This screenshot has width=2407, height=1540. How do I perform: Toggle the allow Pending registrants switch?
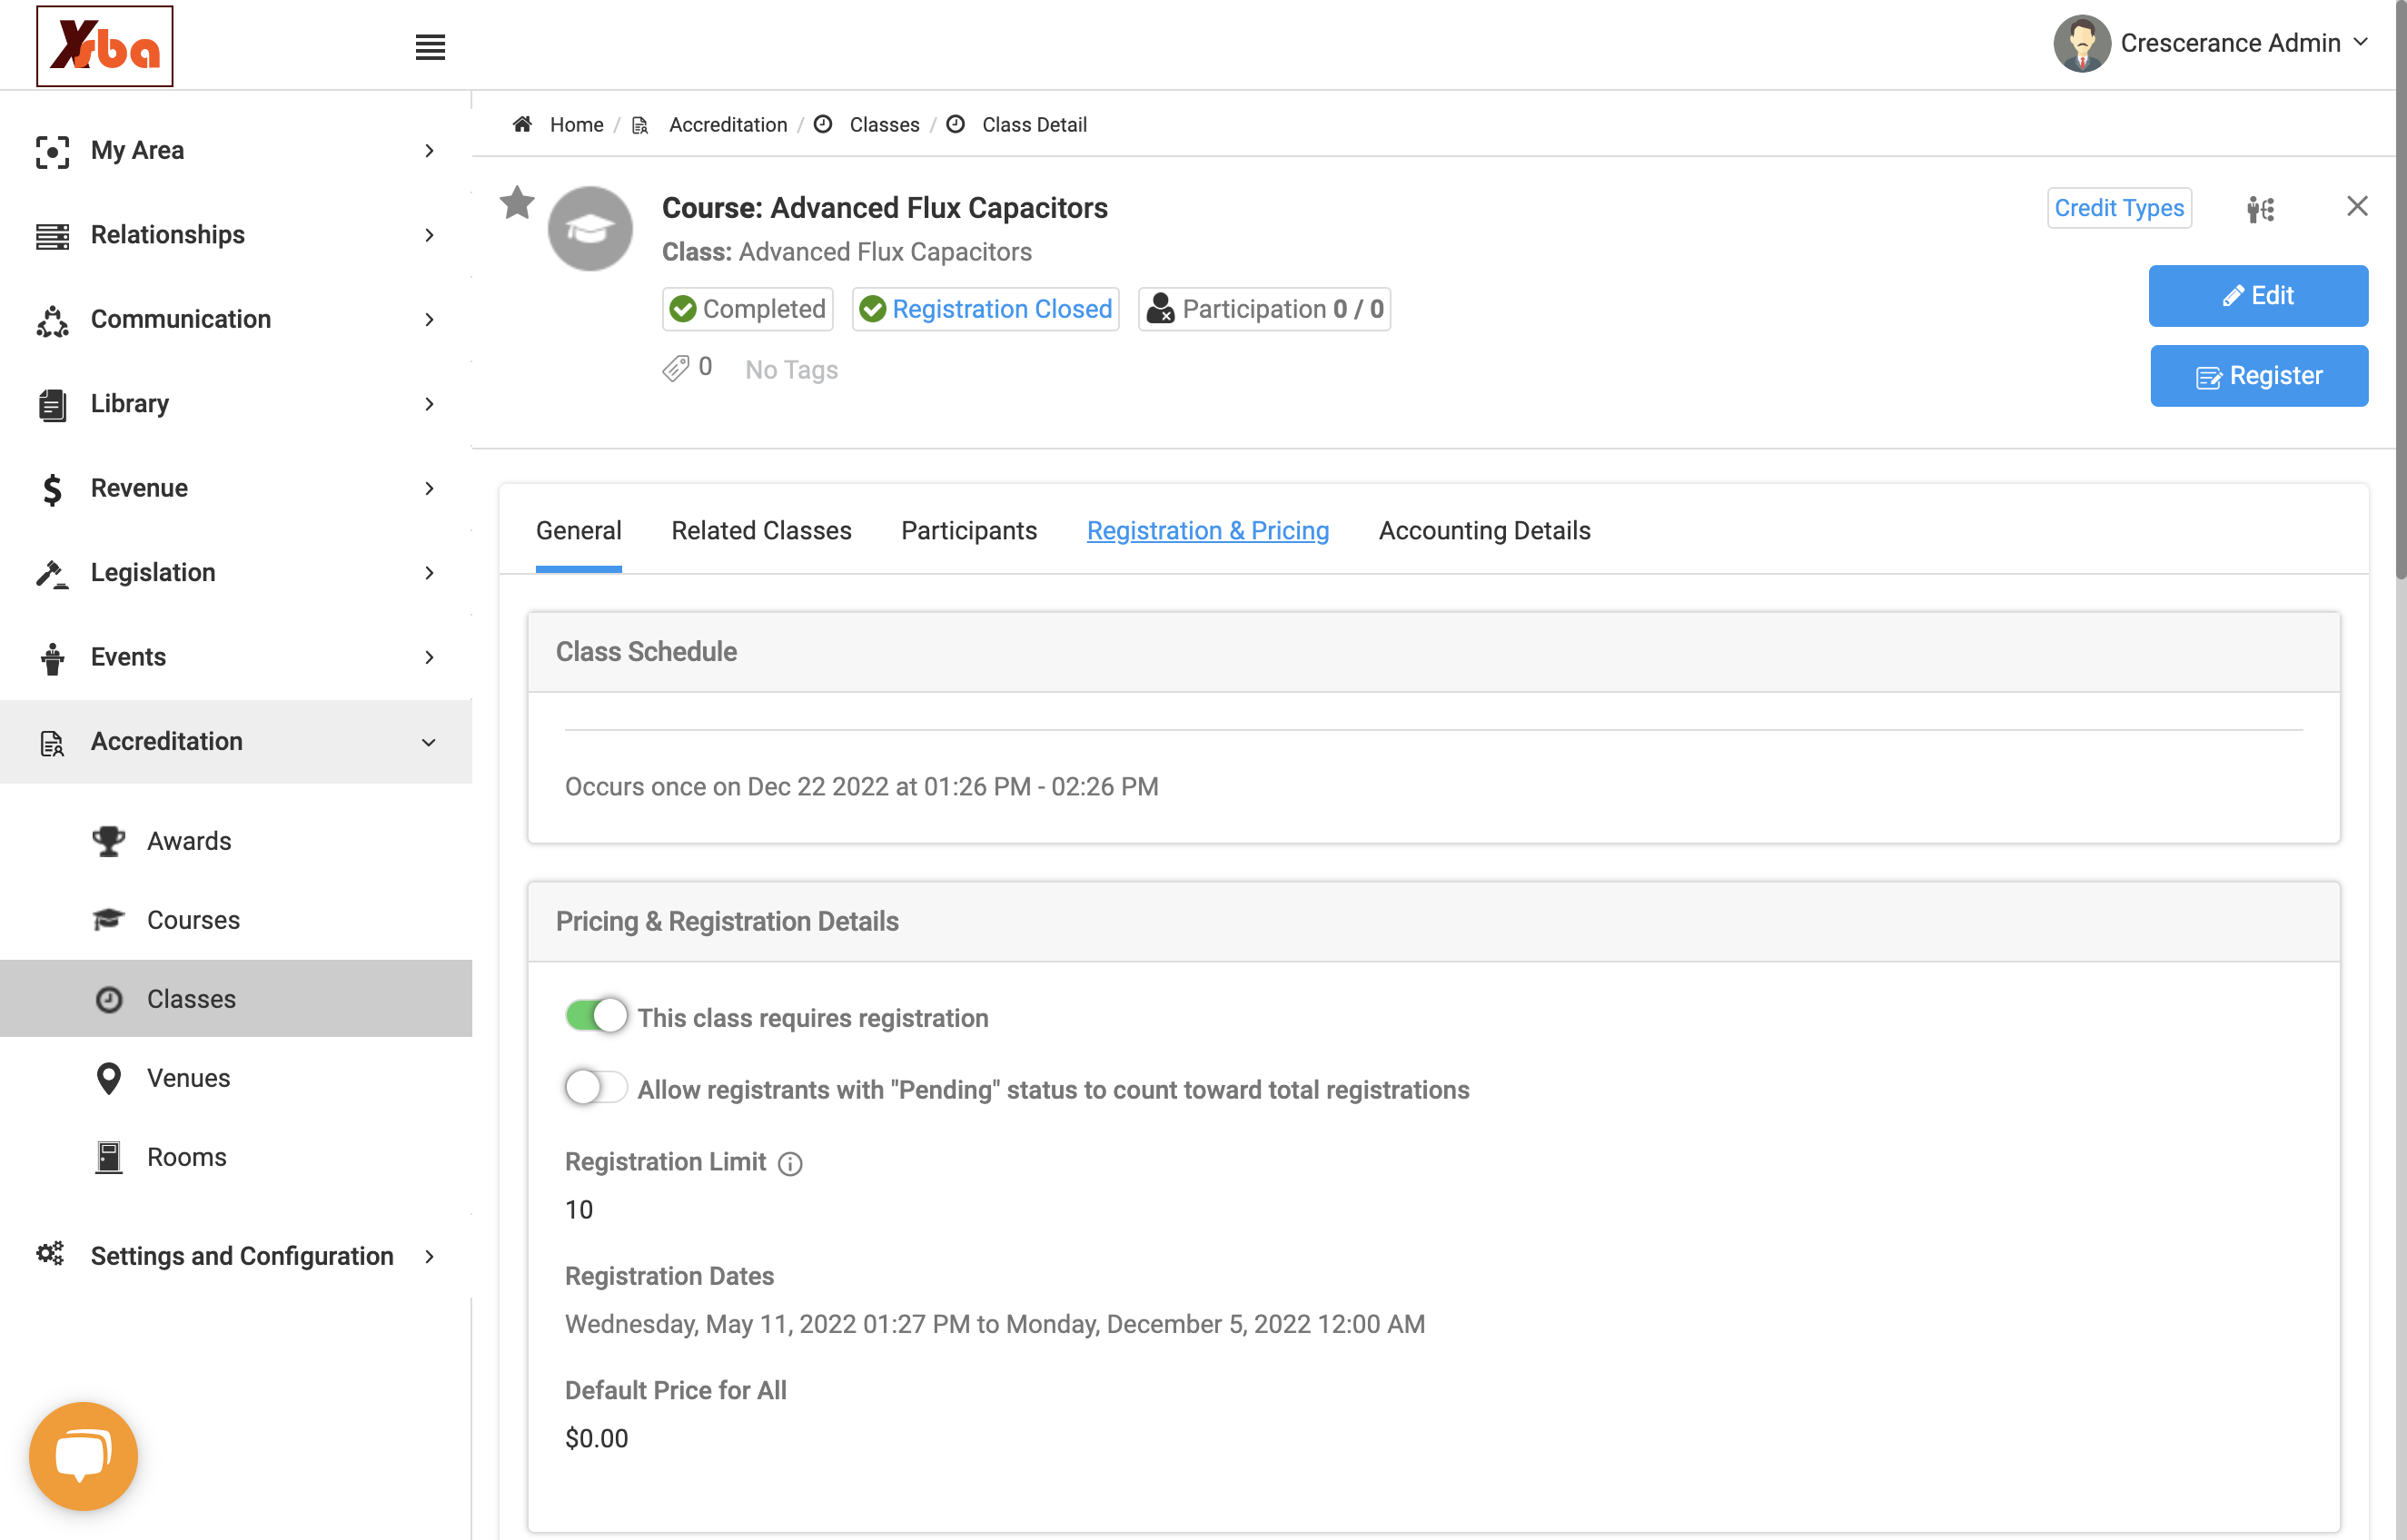point(596,1088)
